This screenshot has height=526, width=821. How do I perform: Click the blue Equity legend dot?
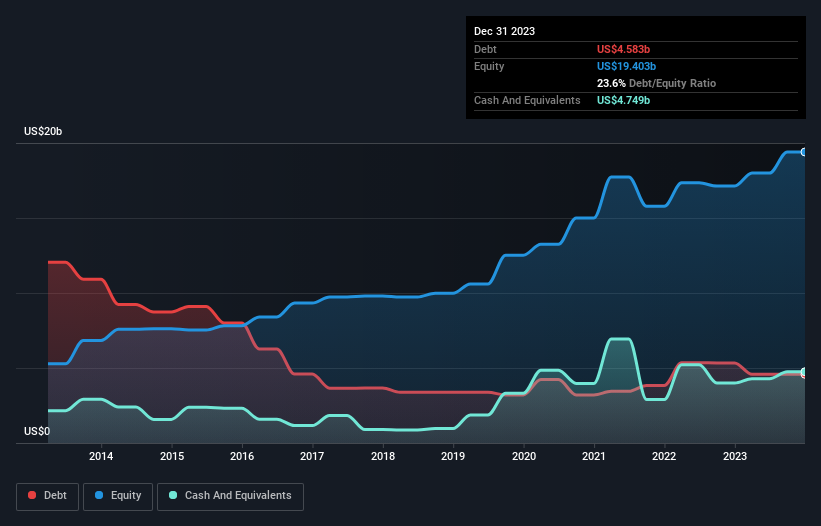pyautogui.click(x=99, y=495)
